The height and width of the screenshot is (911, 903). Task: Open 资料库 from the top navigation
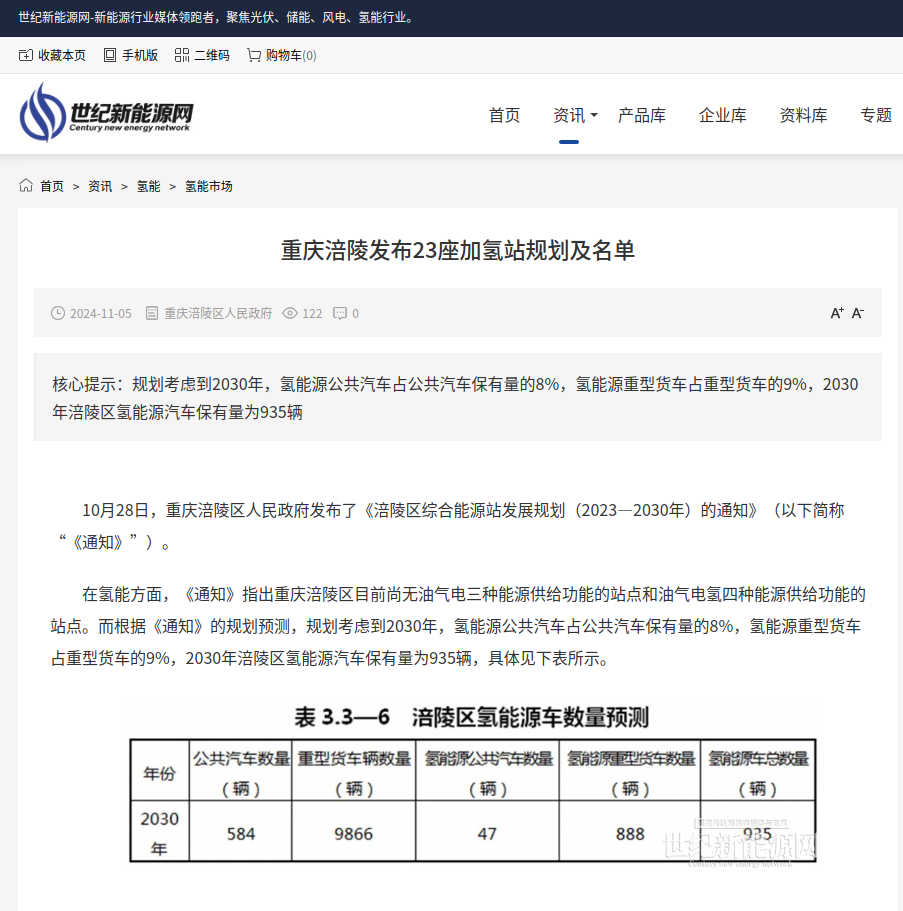(804, 115)
